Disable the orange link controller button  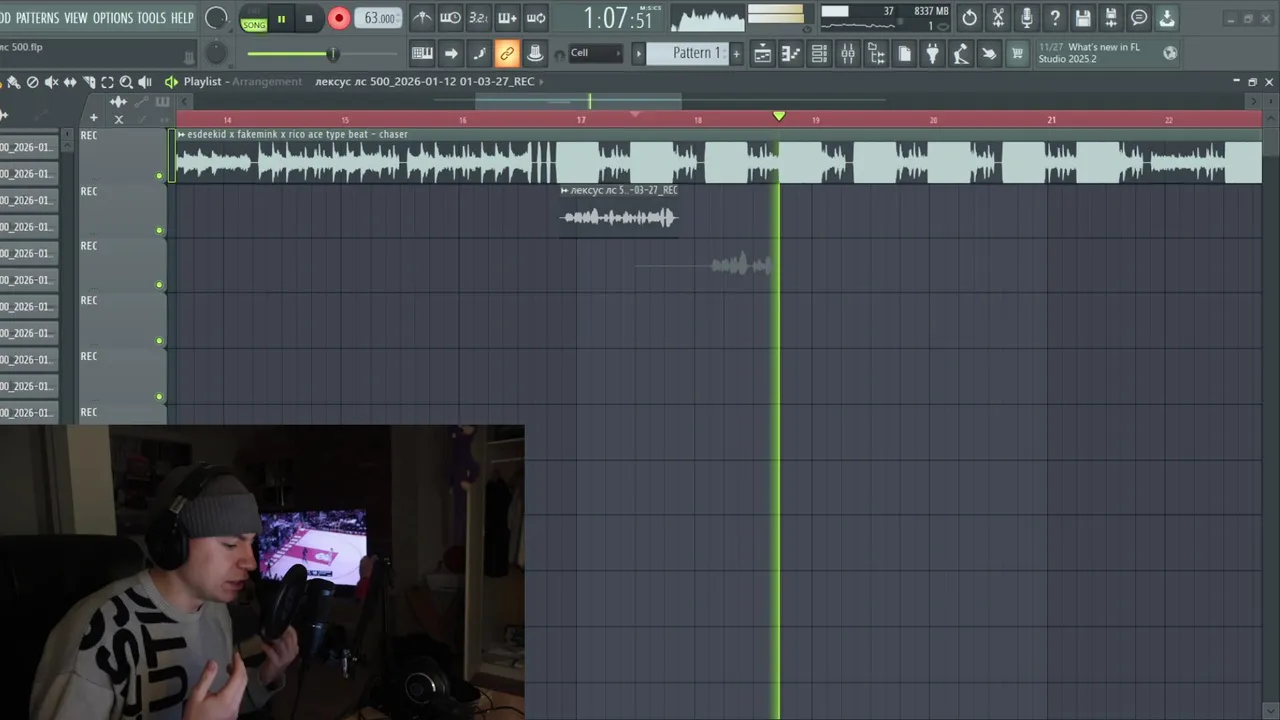pos(507,53)
